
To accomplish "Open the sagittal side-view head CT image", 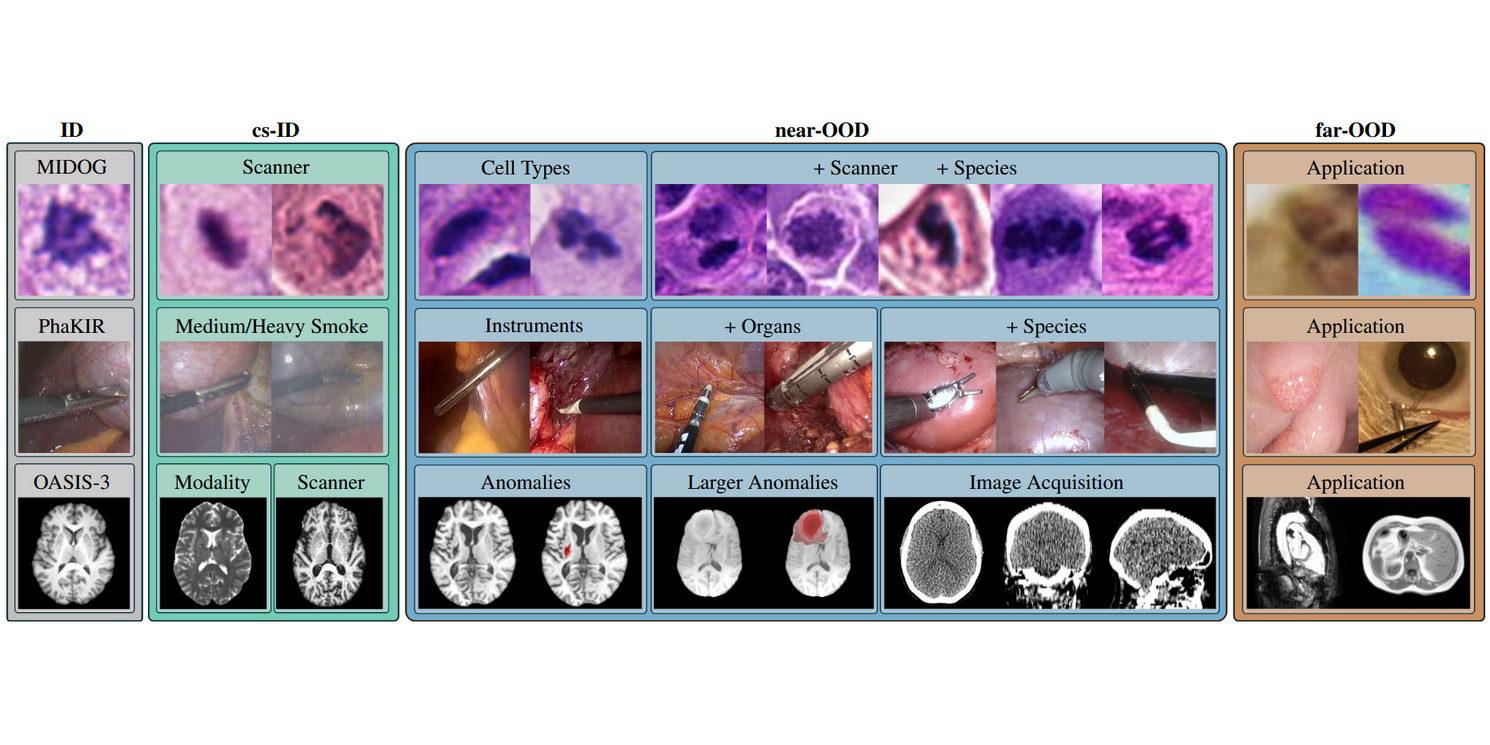I will coord(1162,553).
